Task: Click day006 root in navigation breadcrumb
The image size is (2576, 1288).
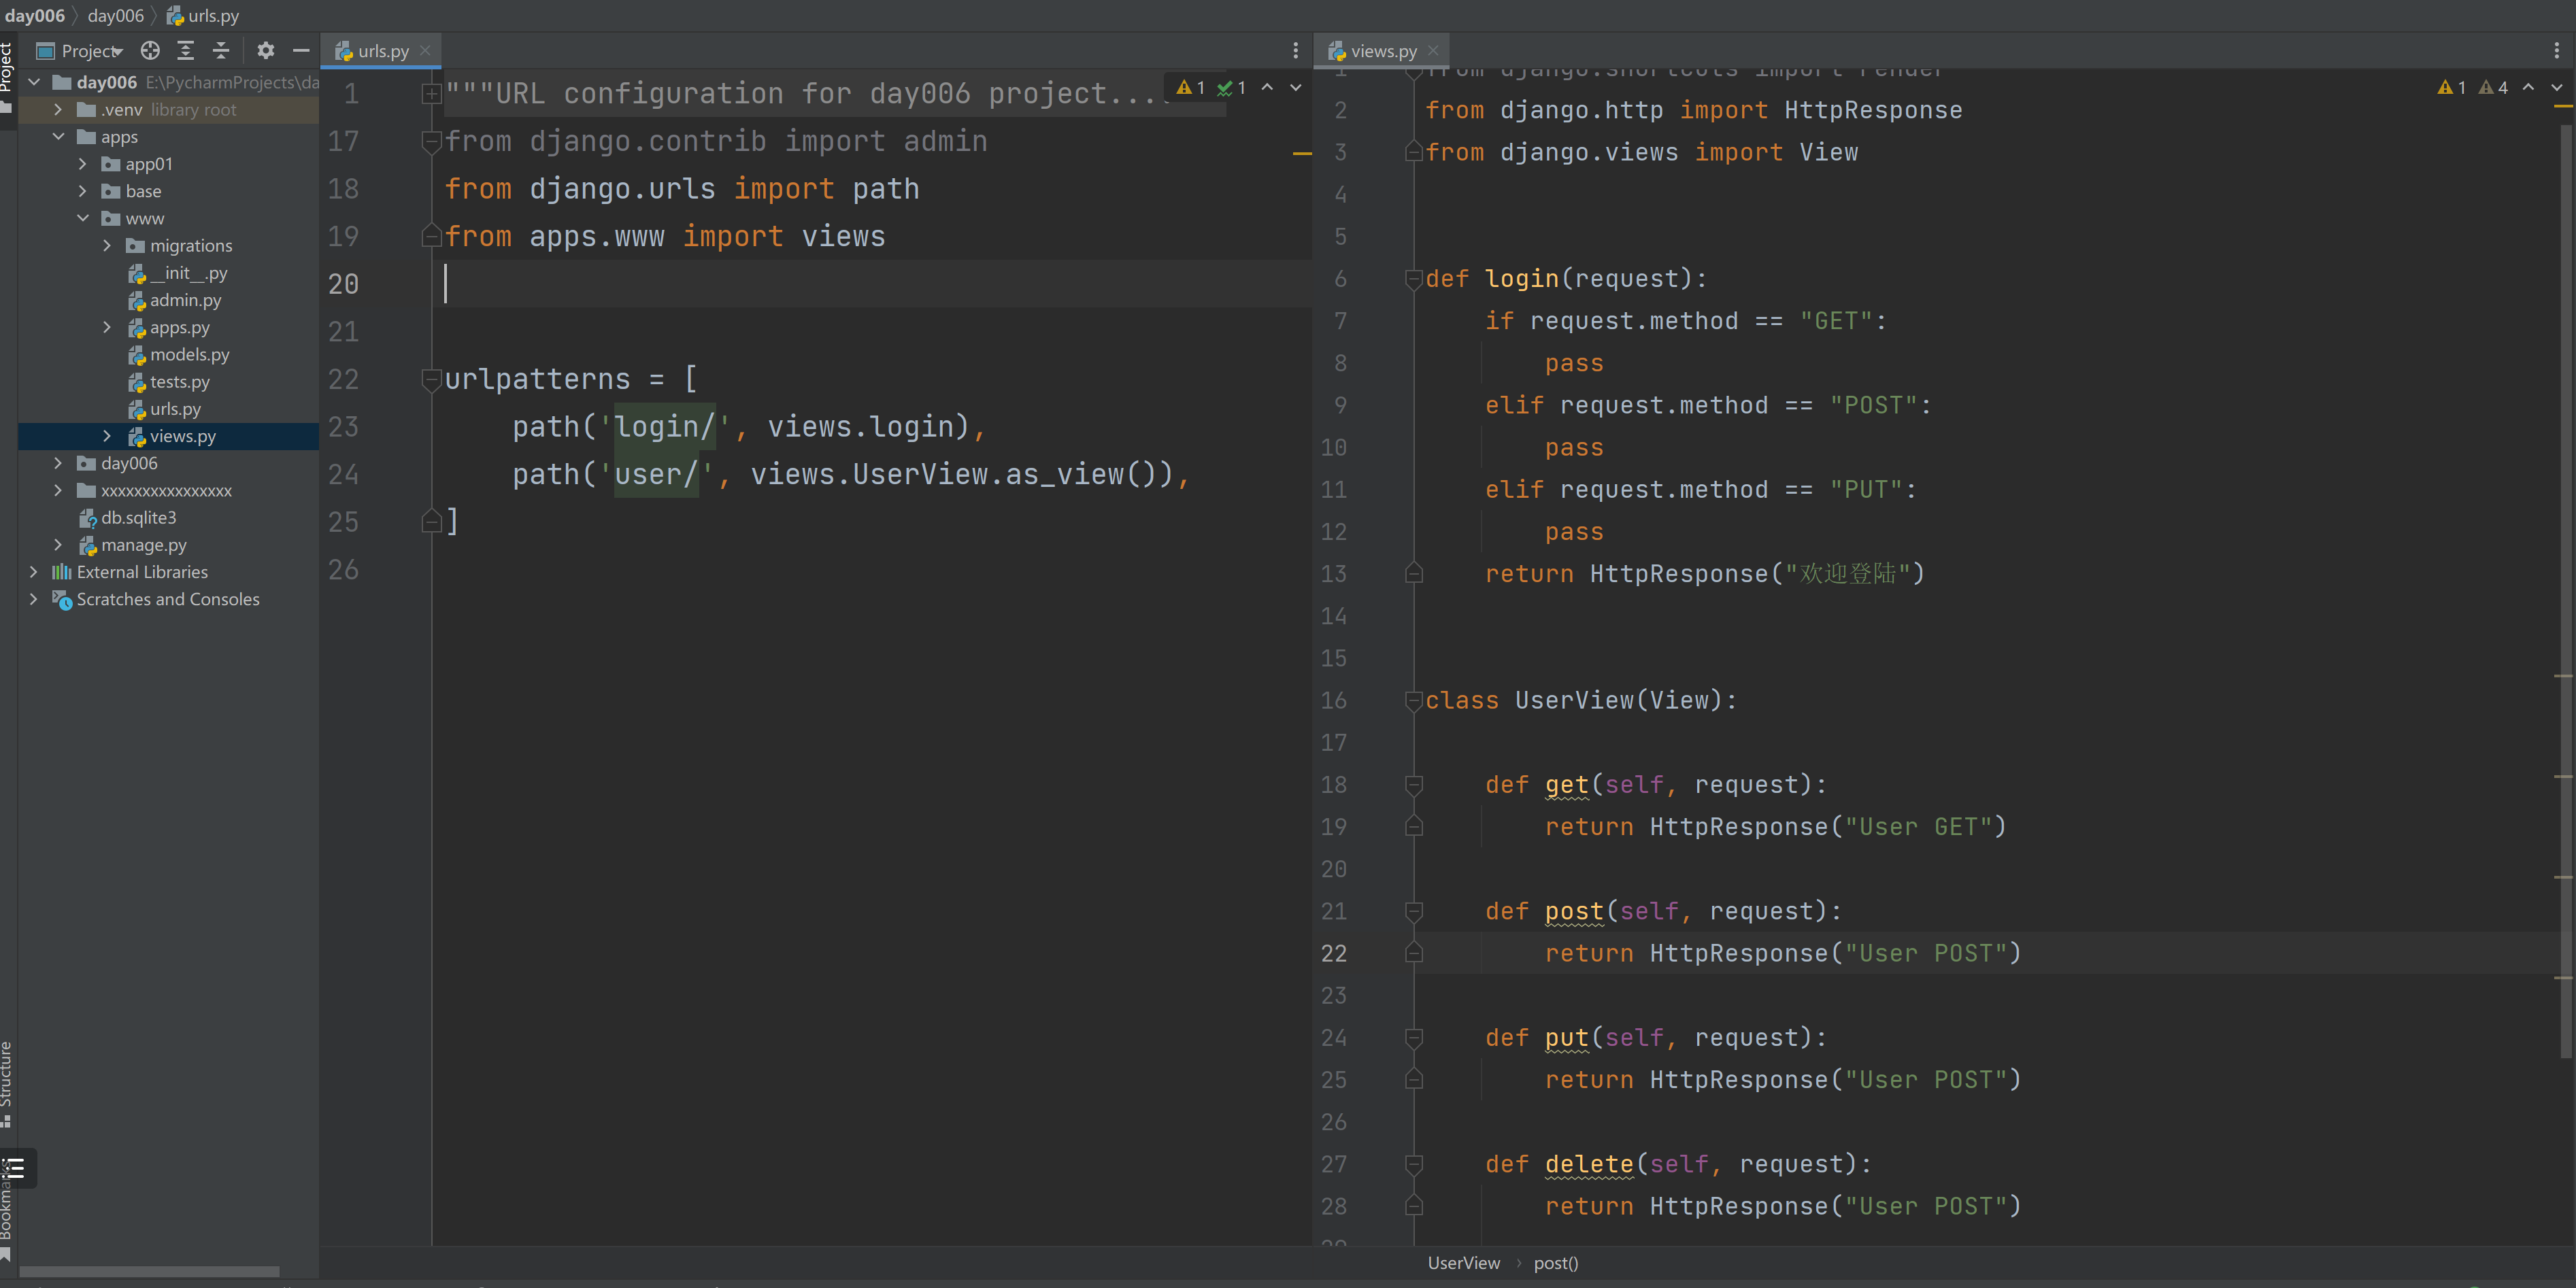Action: click(x=35, y=15)
